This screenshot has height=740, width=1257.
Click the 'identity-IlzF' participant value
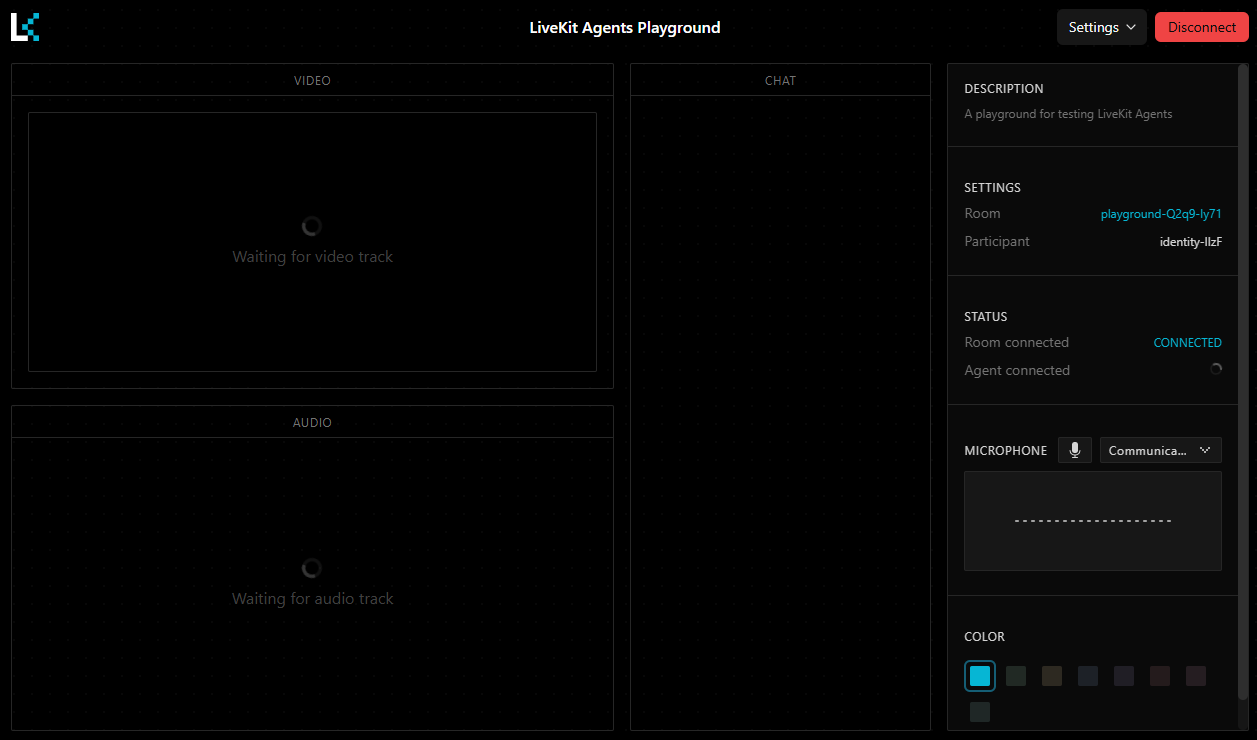coord(1191,242)
